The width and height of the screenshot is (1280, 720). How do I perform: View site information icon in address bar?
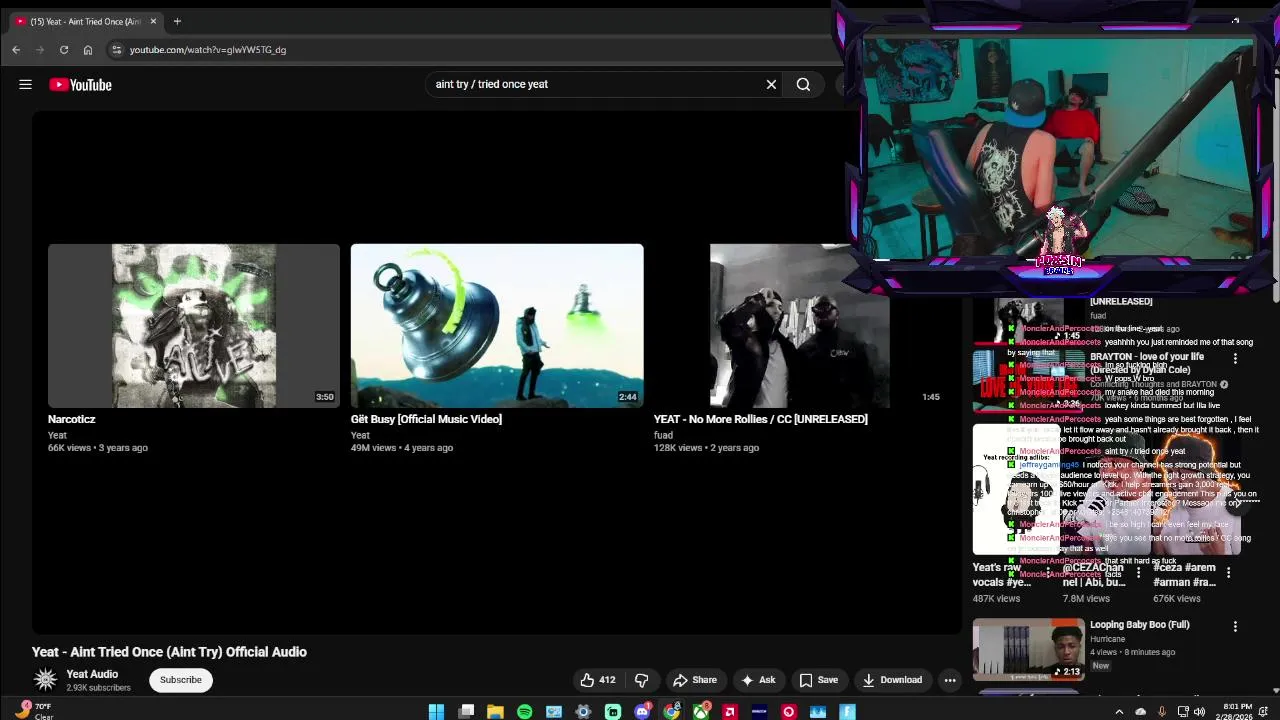pyautogui.click(x=116, y=50)
